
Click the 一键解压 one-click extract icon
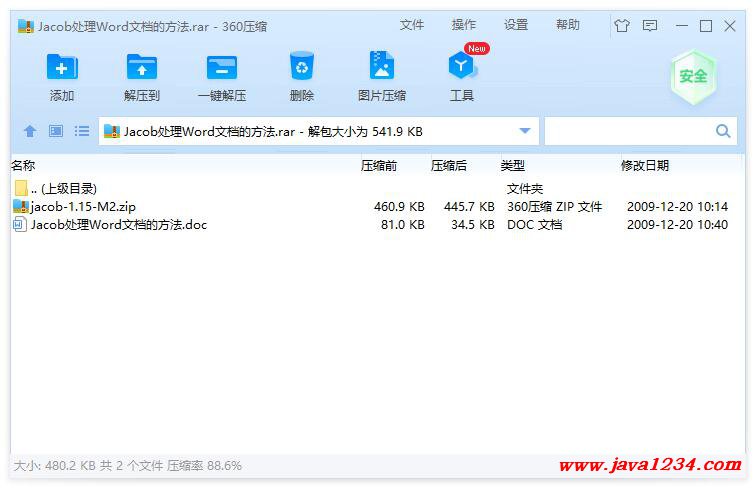pos(222,67)
